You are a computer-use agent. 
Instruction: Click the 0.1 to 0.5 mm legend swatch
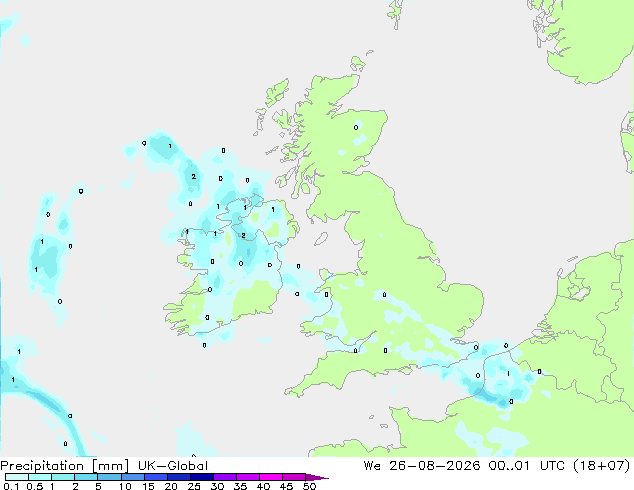click(x=17, y=477)
